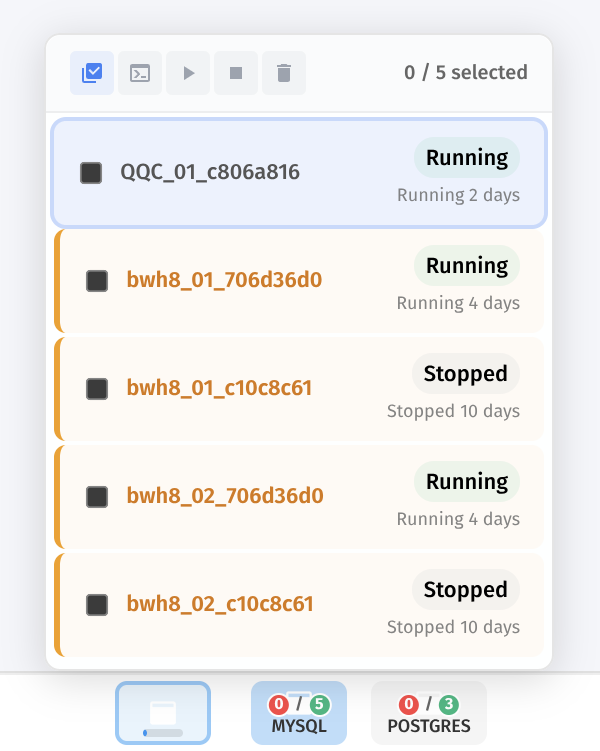The width and height of the screenshot is (600, 751).
Task: Switch to the POSTGRES tab
Action: tap(428, 714)
